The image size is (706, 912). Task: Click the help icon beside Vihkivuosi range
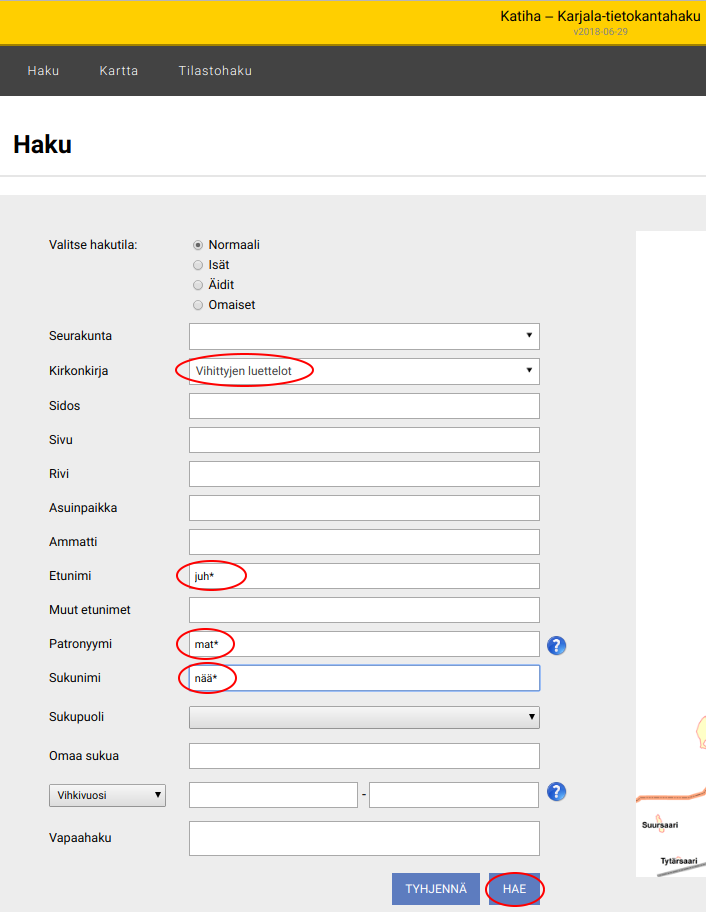557,792
